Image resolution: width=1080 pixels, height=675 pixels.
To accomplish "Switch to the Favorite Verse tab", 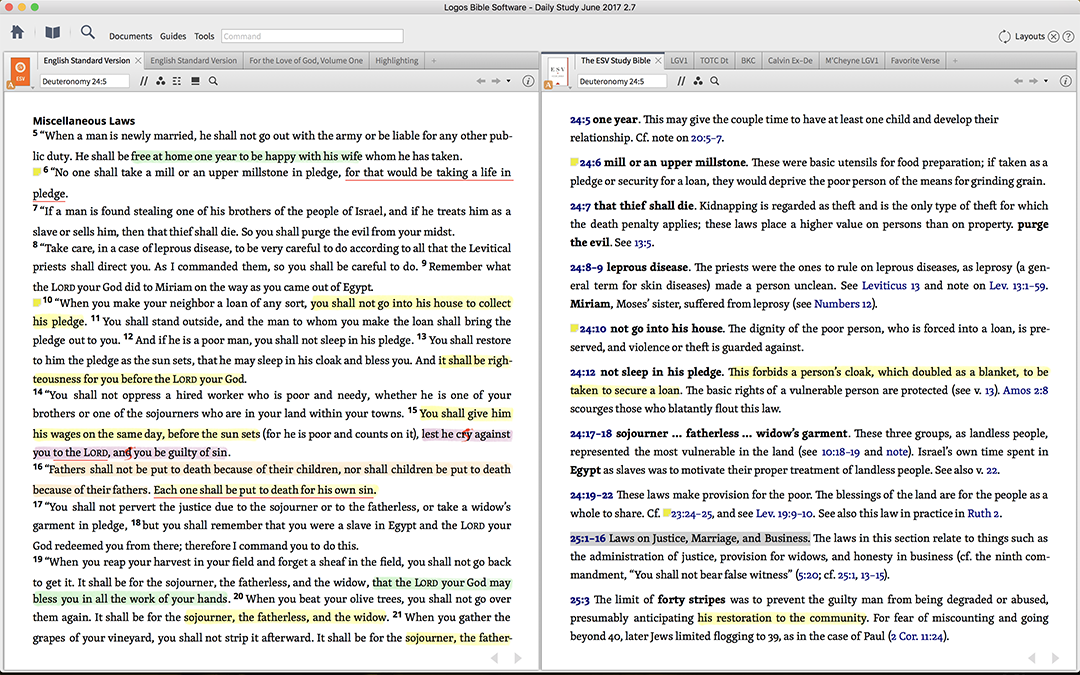I will [915, 61].
